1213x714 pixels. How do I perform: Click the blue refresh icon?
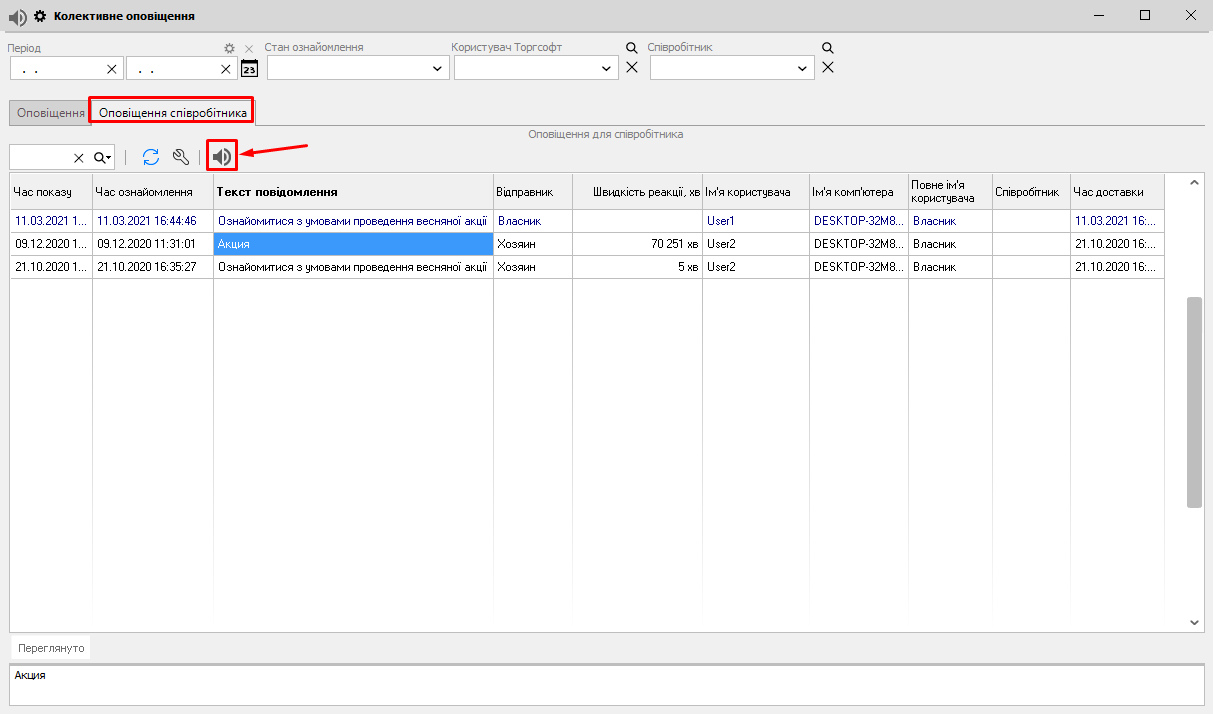click(151, 157)
